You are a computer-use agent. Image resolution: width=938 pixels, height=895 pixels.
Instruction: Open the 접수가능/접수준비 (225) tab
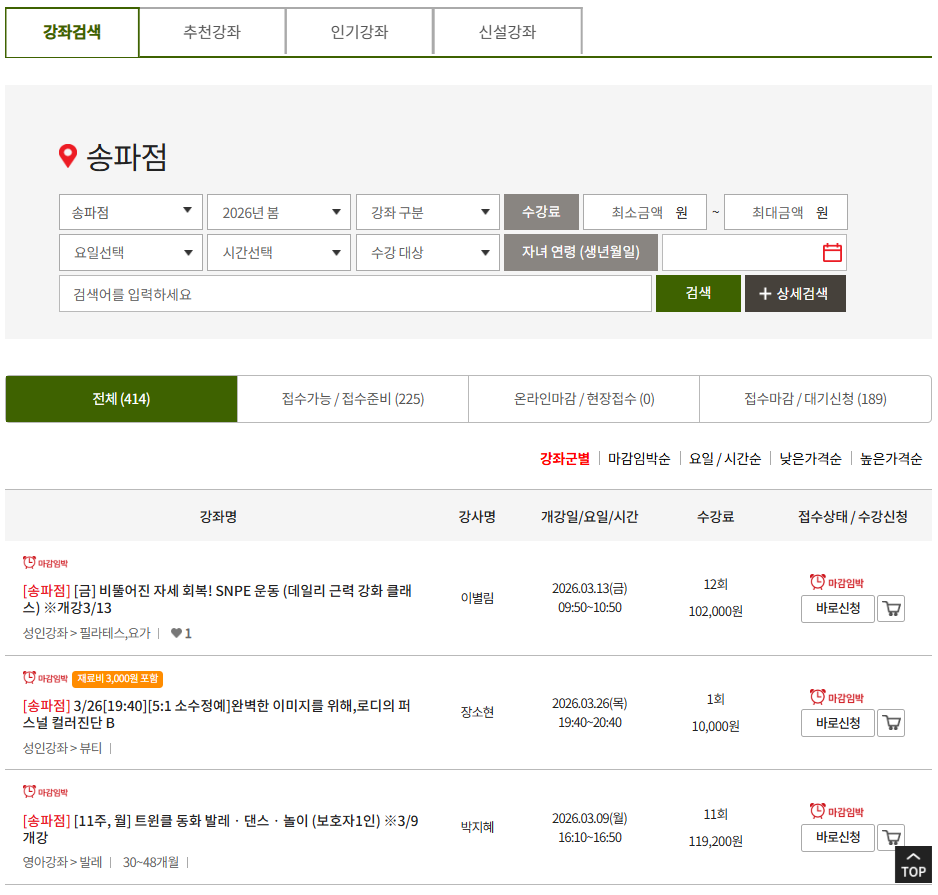pos(352,398)
